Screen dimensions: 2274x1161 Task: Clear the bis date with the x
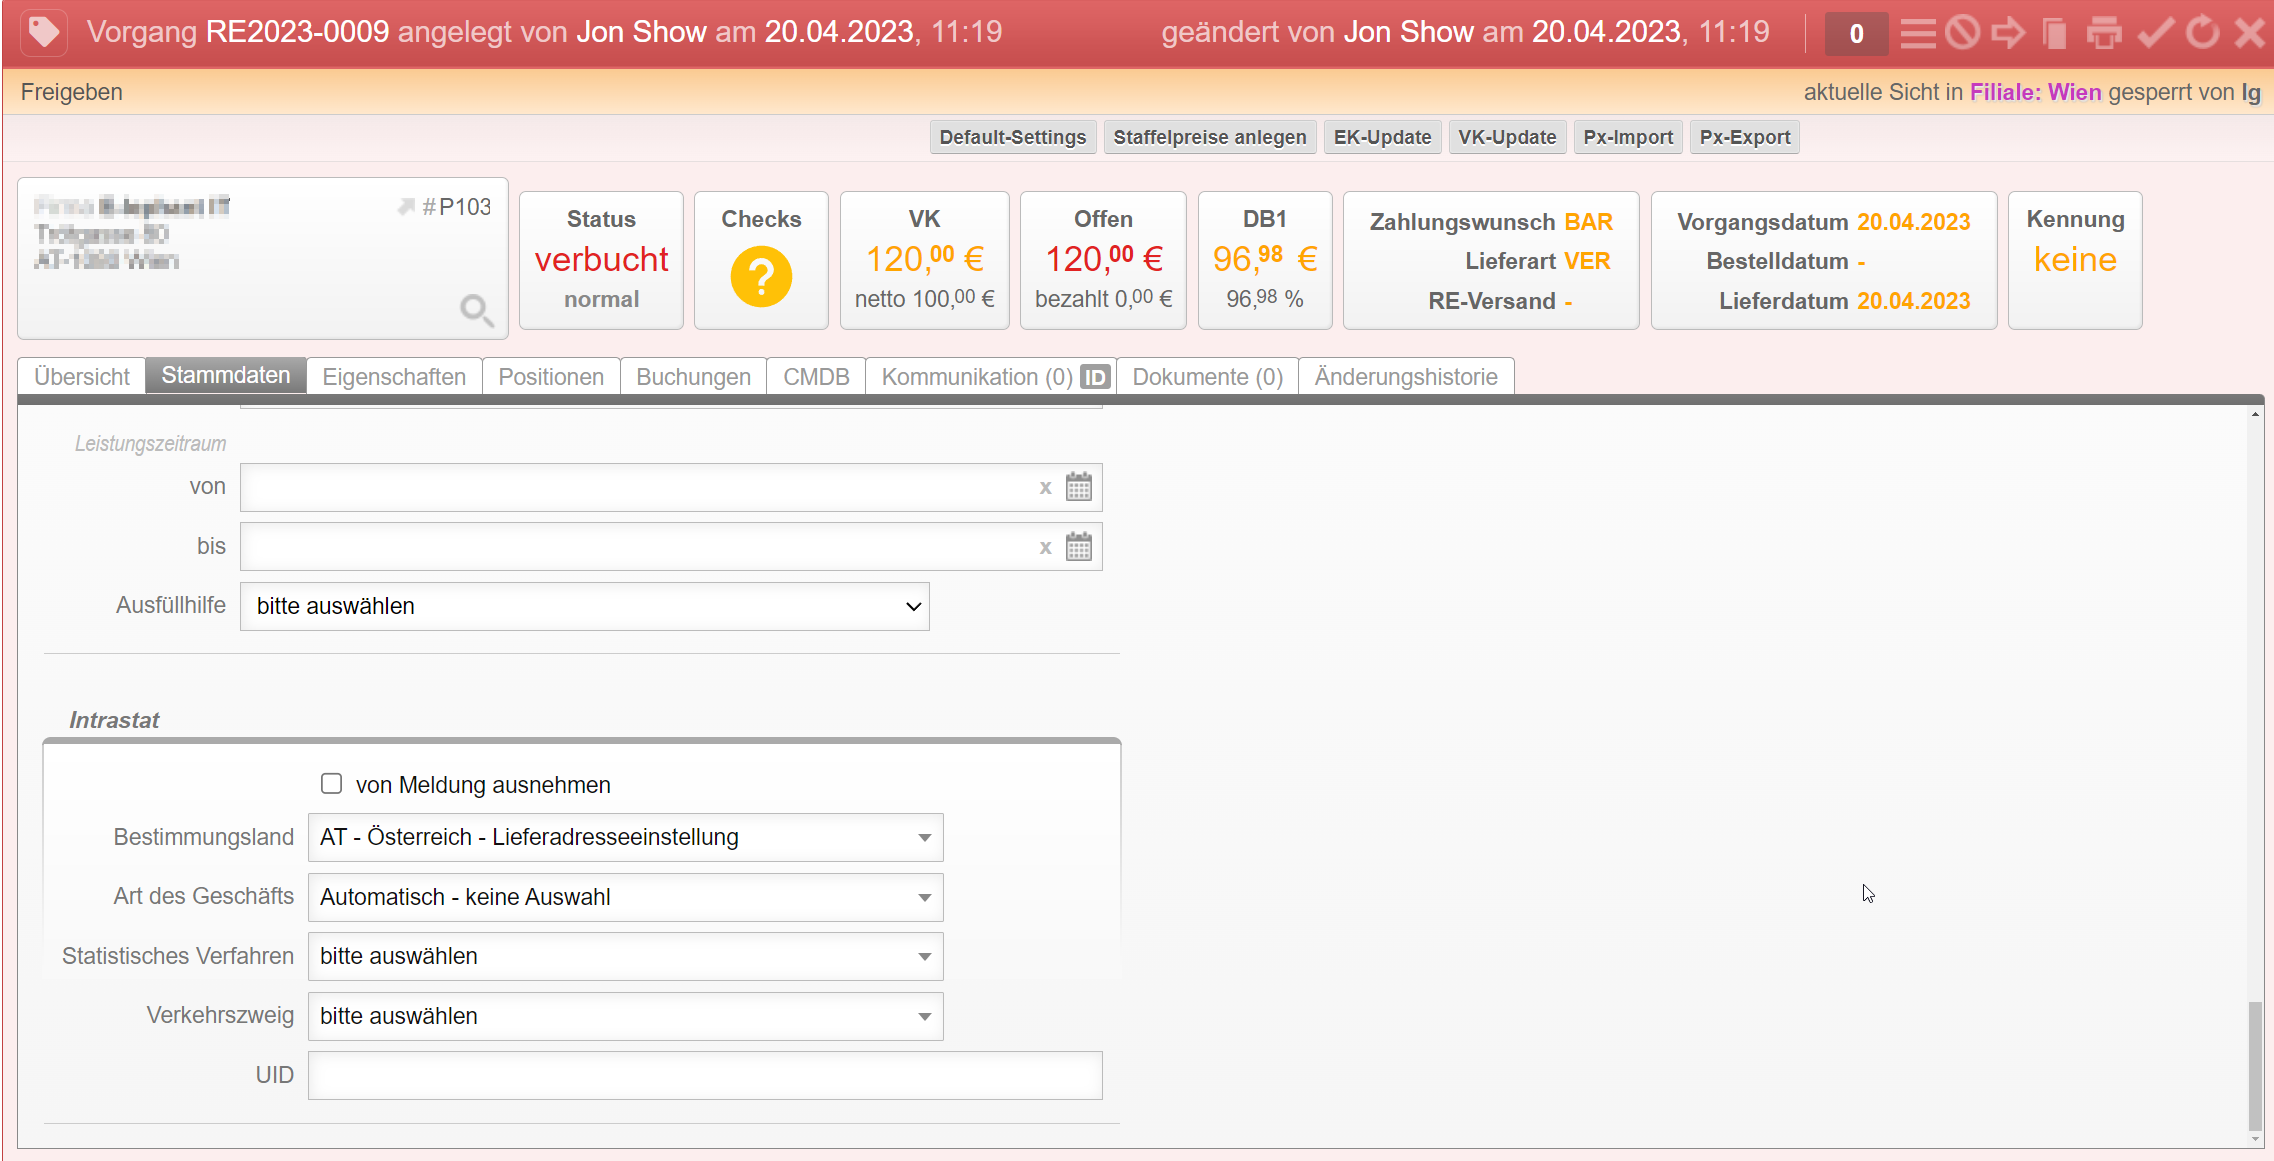tap(1045, 548)
